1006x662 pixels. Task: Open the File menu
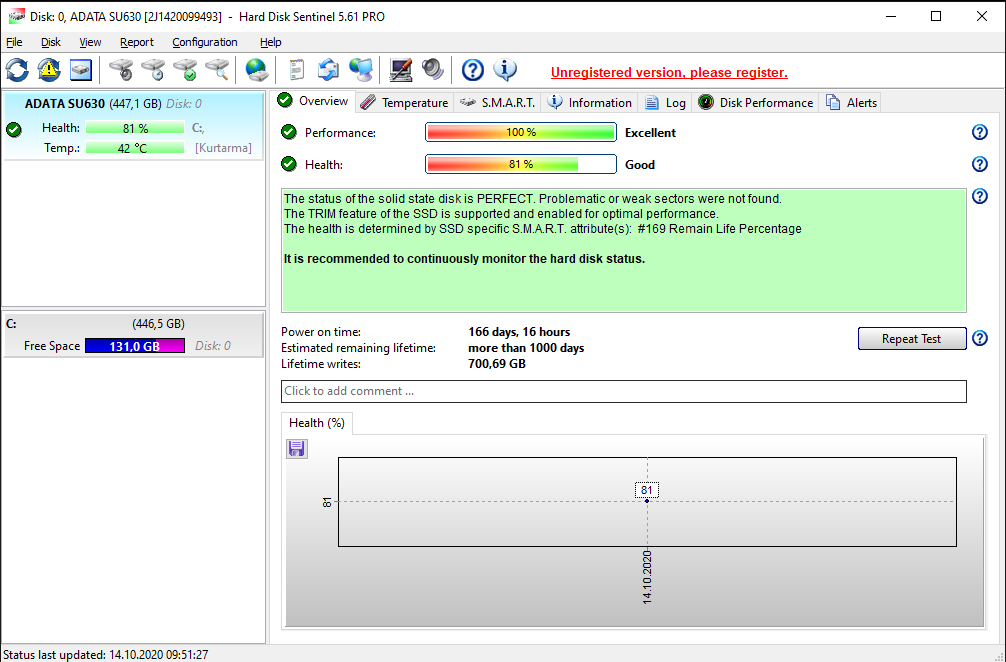[14, 42]
